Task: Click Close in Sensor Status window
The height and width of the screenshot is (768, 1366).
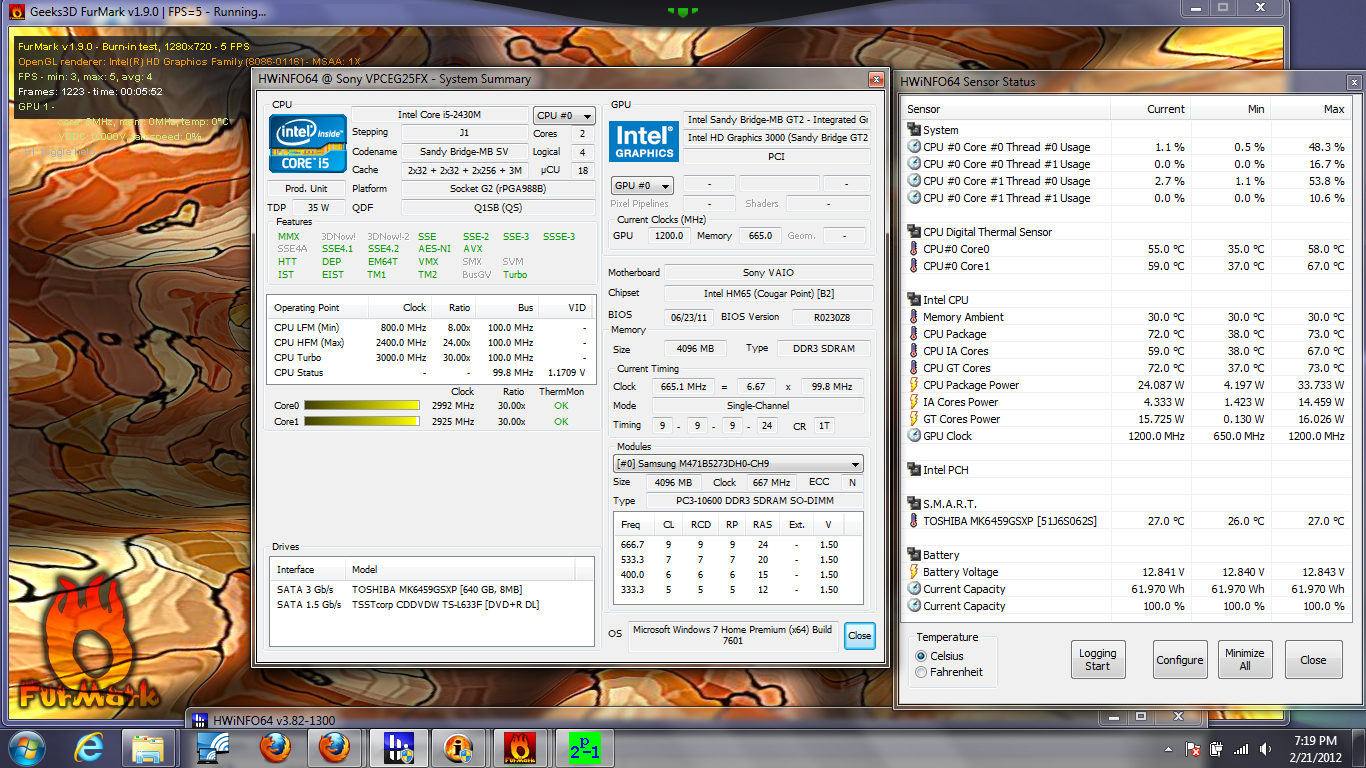Action: tap(1313, 660)
